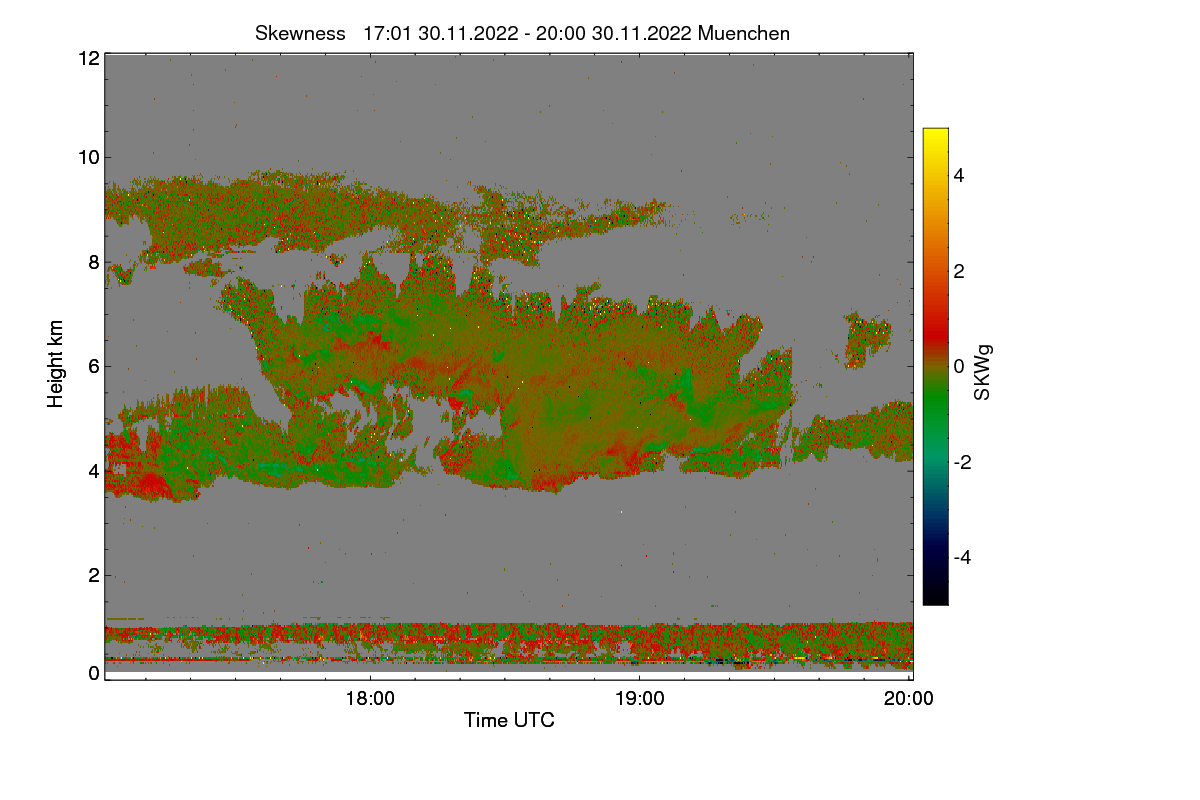Select the 19:00 time axis tick label

point(639,699)
